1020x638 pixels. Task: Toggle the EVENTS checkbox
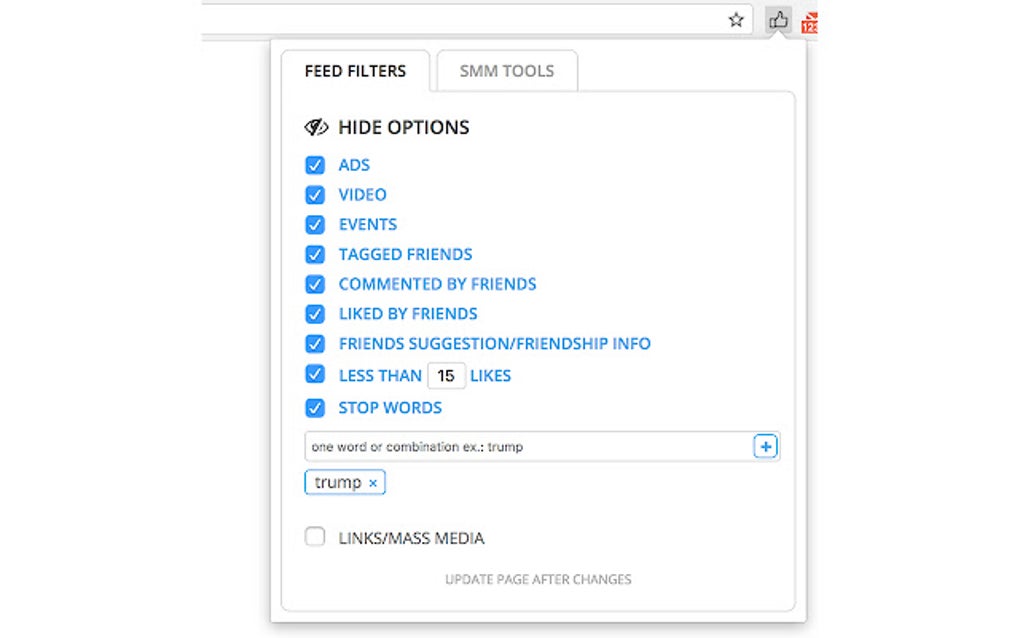[315, 224]
